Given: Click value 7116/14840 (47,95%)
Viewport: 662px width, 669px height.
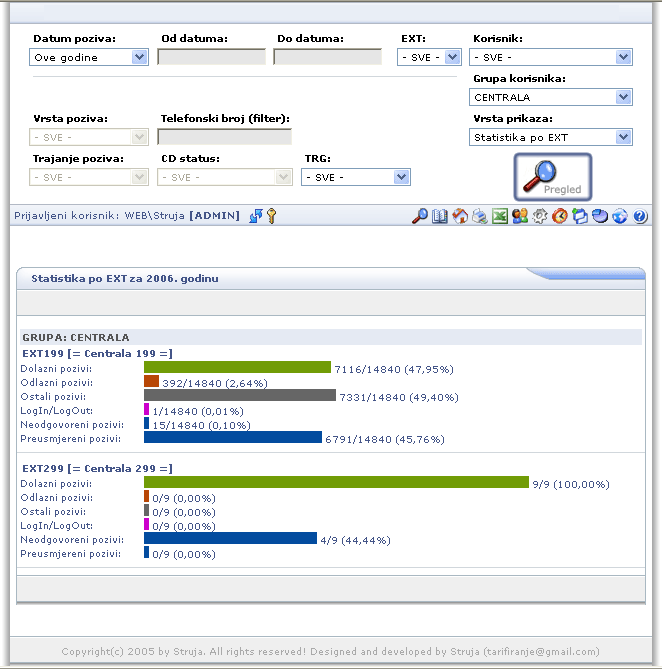Looking at the screenshot, I should [x=394, y=369].
